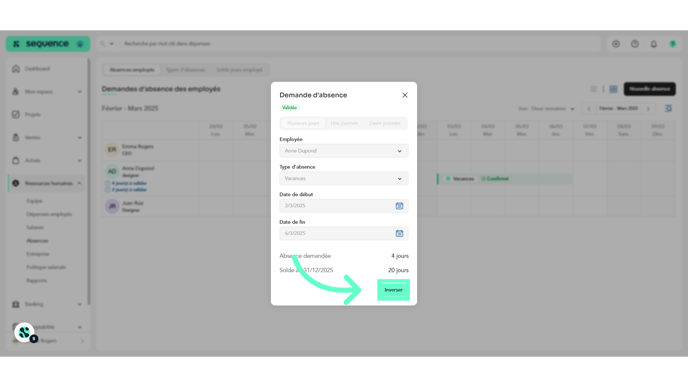This screenshot has height=387, width=688.
Task: Click the Ventes sidebar icon
Action: (x=16, y=137)
